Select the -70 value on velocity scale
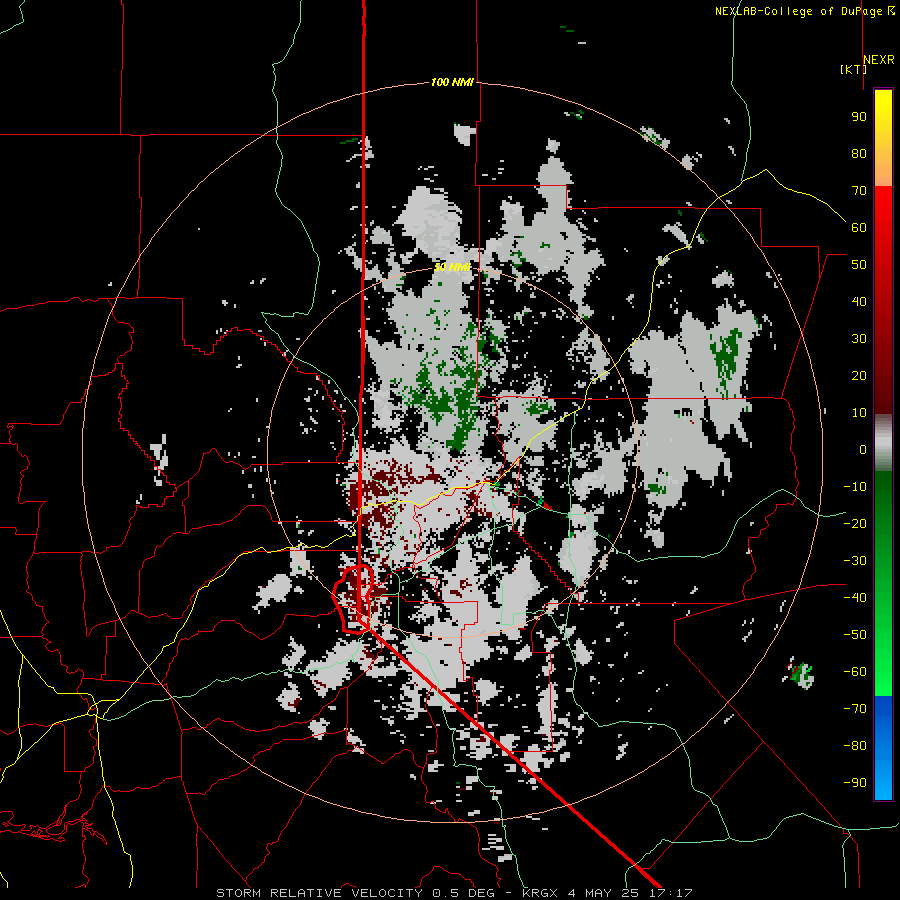 pyautogui.click(x=855, y=709)
